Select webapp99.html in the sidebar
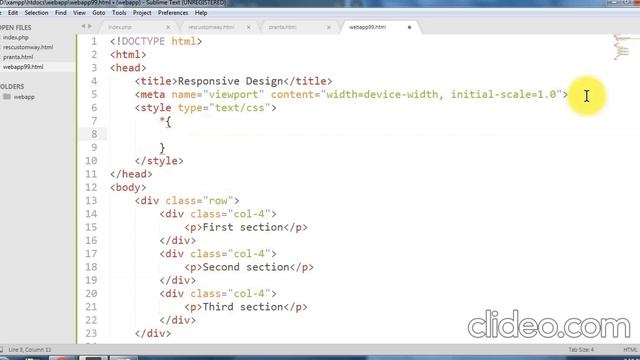The width and height of the screenshot is (640, 360). point(23,67)
